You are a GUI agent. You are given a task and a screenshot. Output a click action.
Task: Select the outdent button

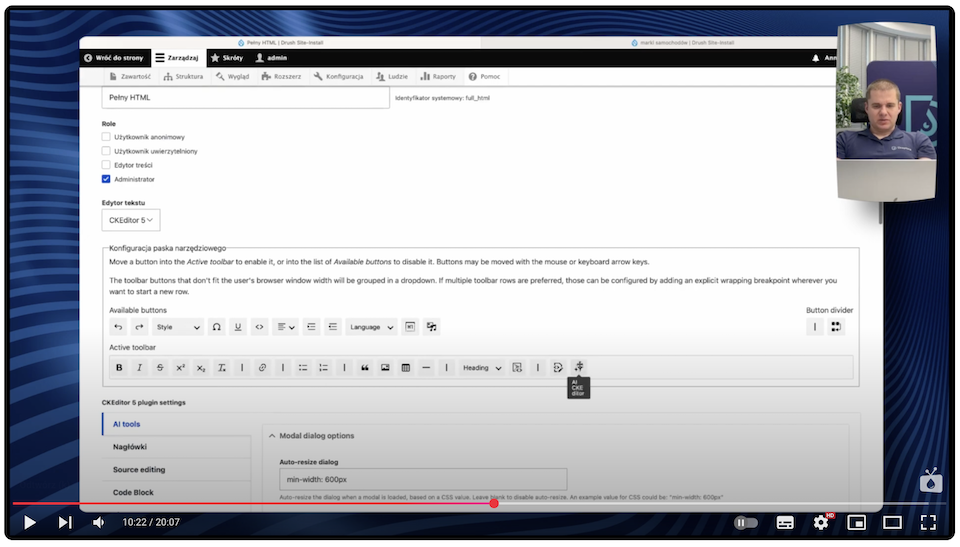click(x=332, y=327)
